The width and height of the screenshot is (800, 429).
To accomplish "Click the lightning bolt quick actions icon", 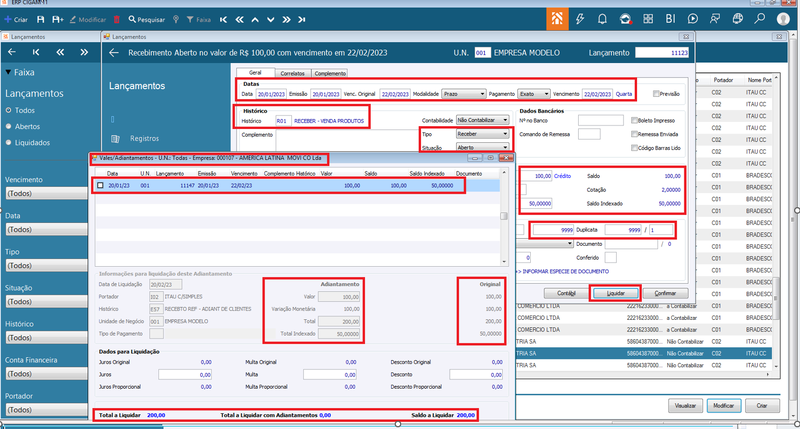I will [580, 19].
